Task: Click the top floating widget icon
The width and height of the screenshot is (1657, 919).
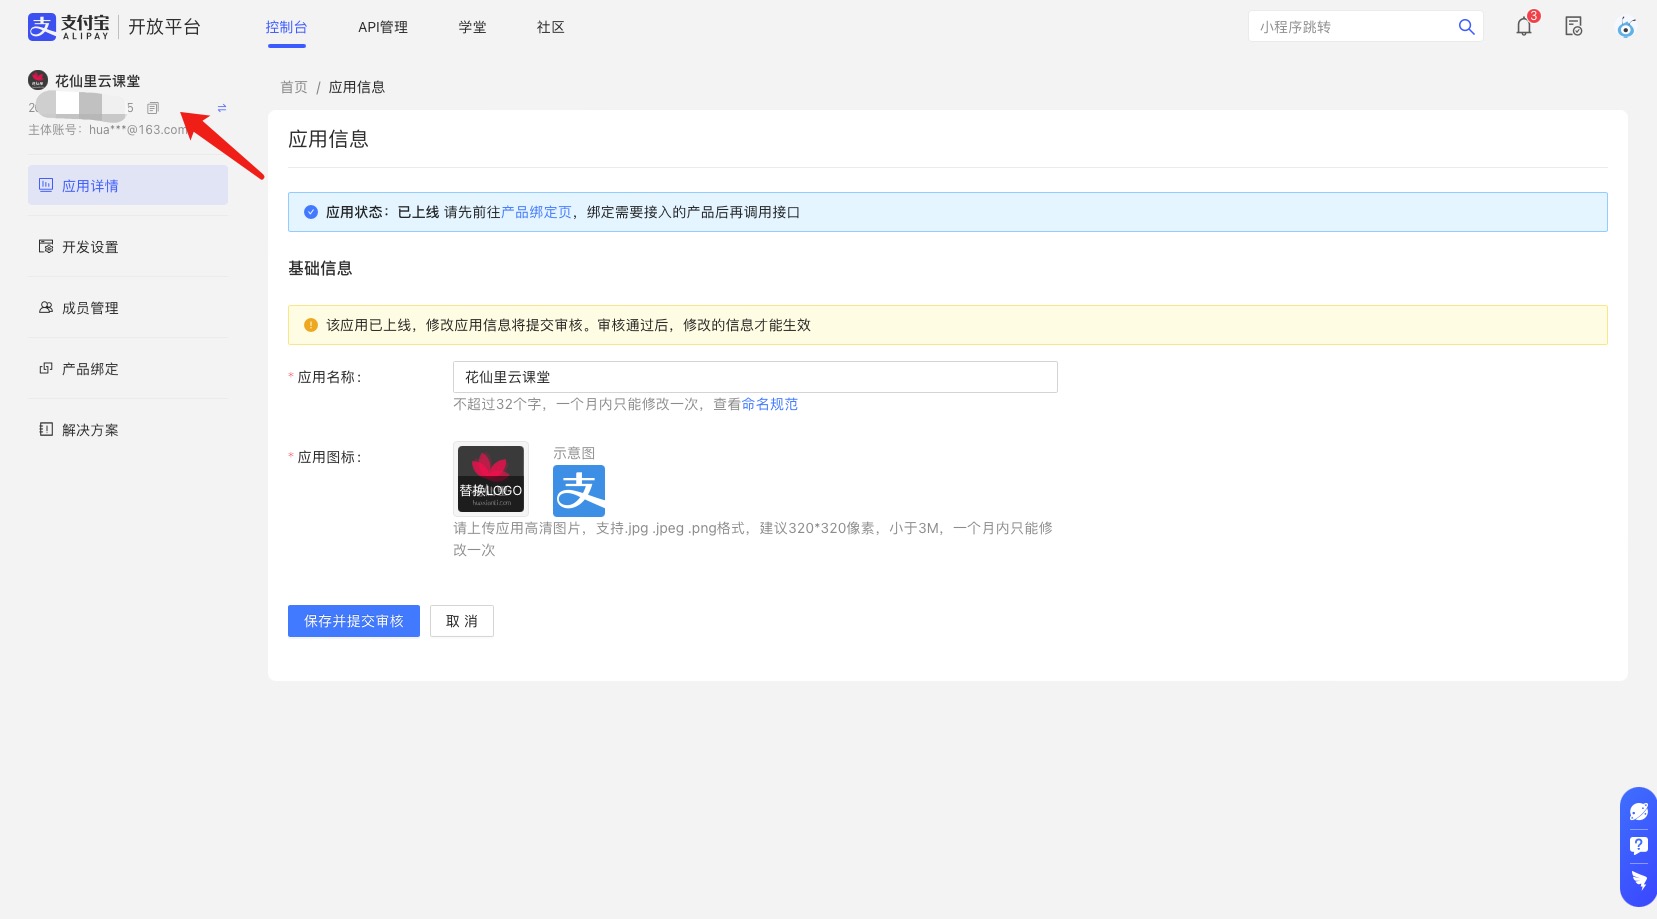Action: (x=1639, y=811)
